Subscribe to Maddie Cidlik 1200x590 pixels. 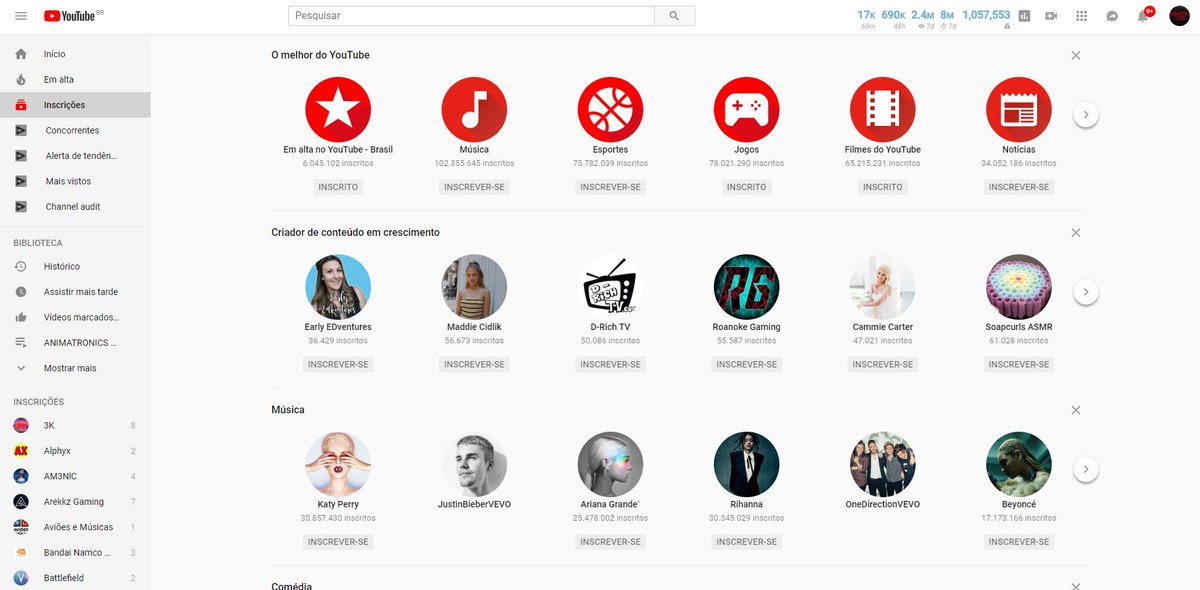point(474,364)
